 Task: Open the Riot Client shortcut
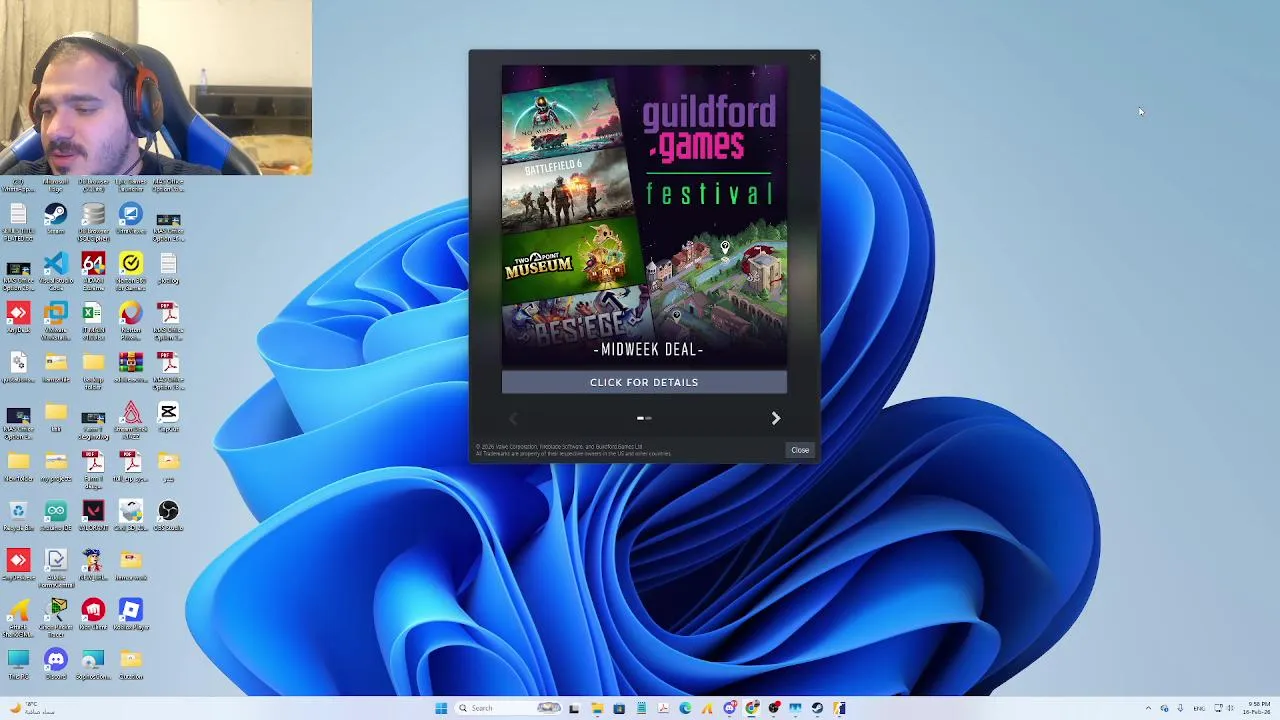[93, 613]
